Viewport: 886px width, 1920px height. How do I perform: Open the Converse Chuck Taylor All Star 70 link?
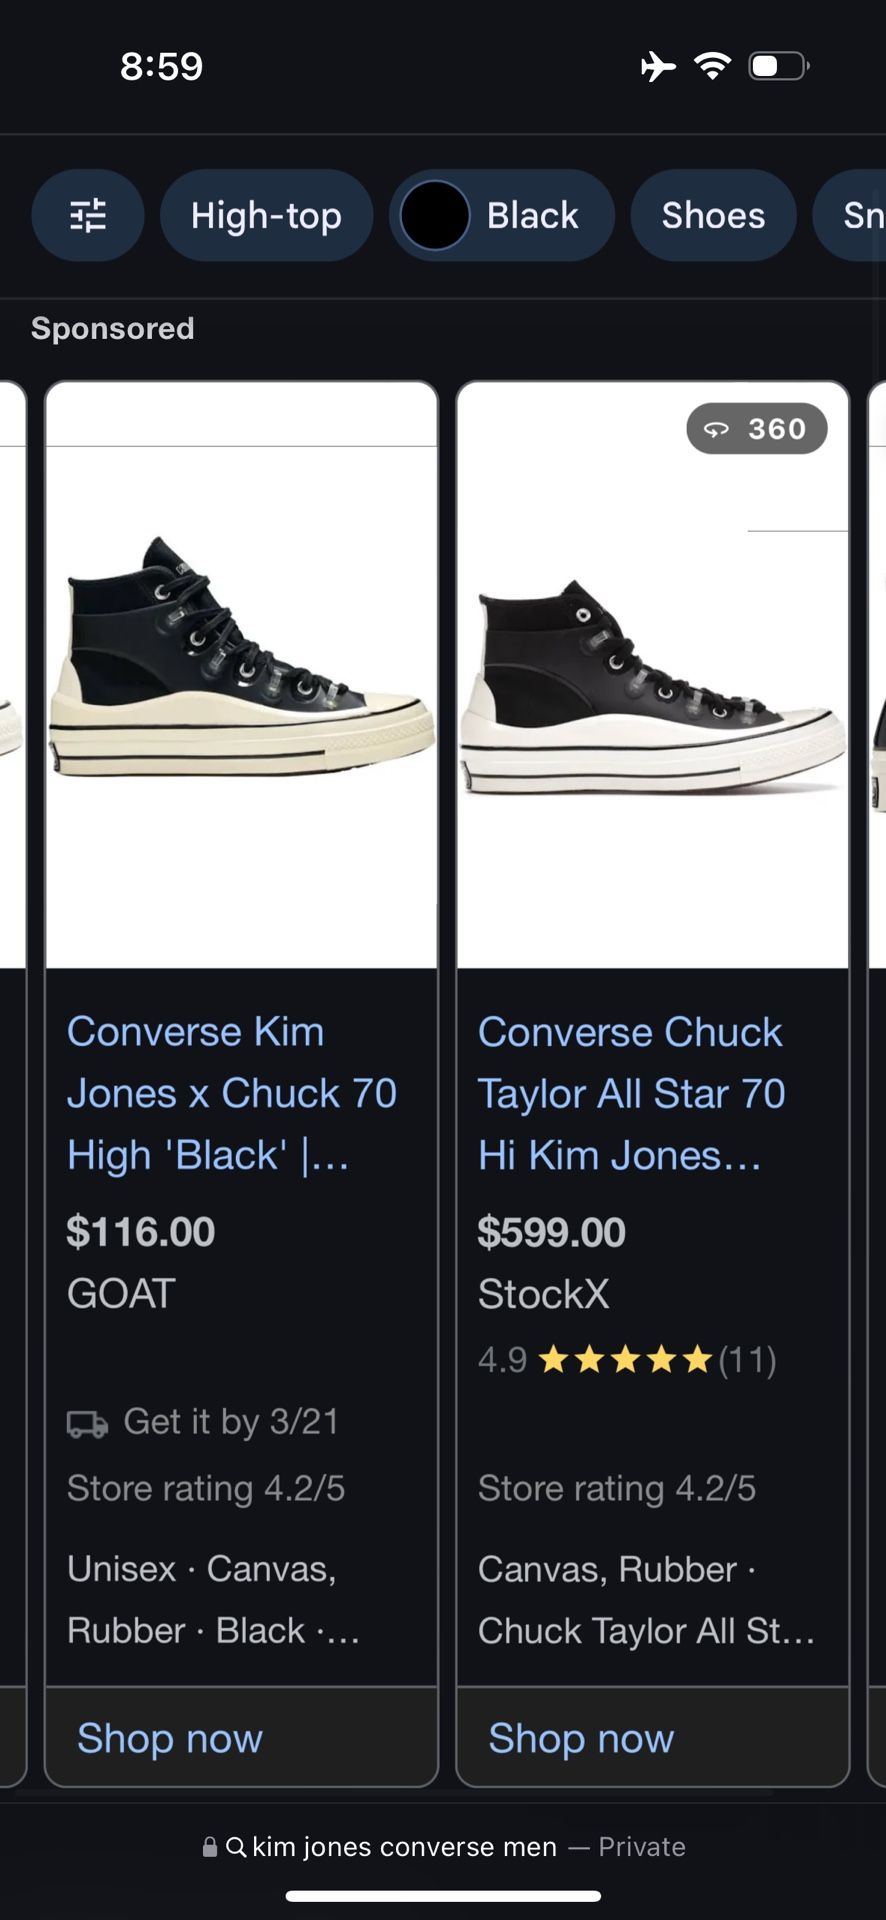pyautogui.click(x=632, y=1093)
